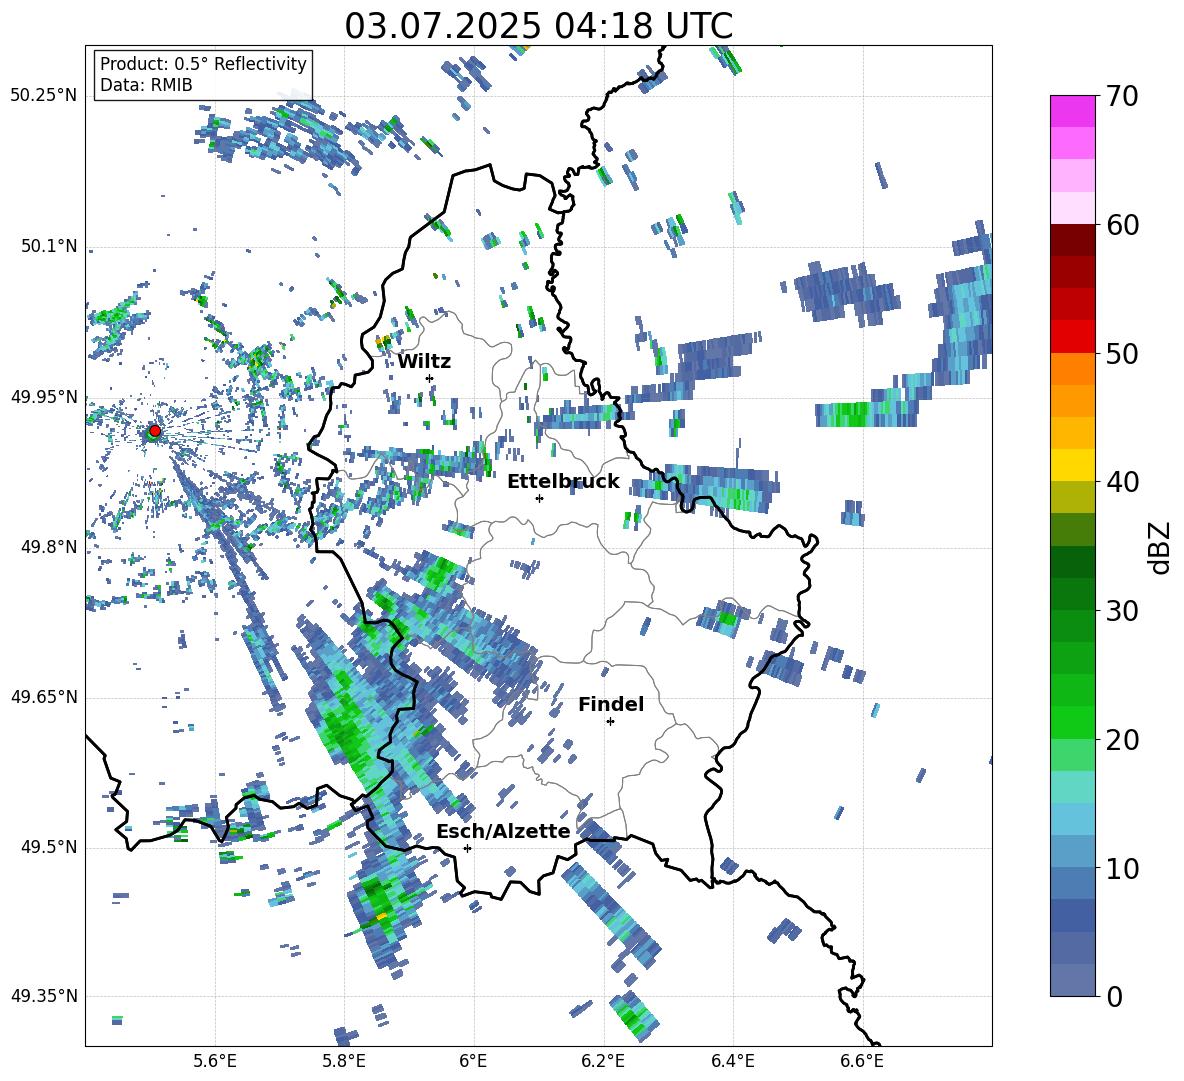Click the title 03.07.2025 04:18 UTC

pos(538,26)
